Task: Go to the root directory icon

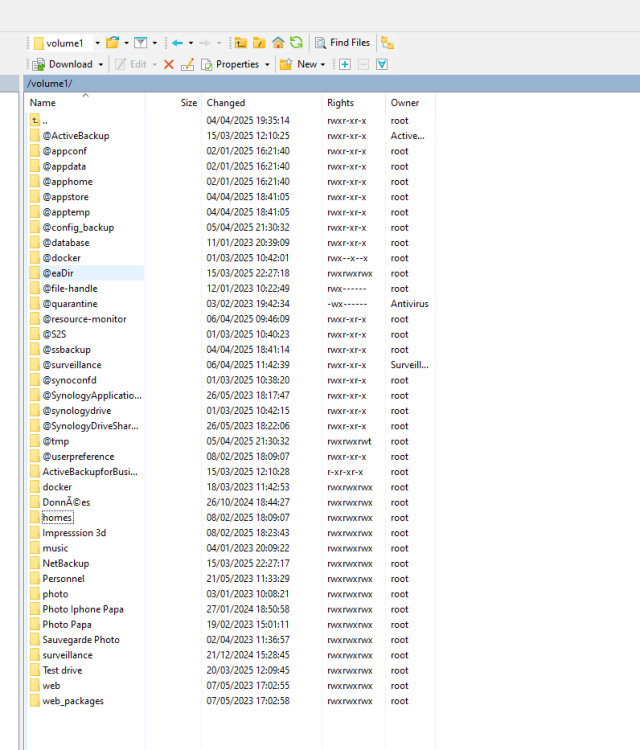Action: [259, 43]
